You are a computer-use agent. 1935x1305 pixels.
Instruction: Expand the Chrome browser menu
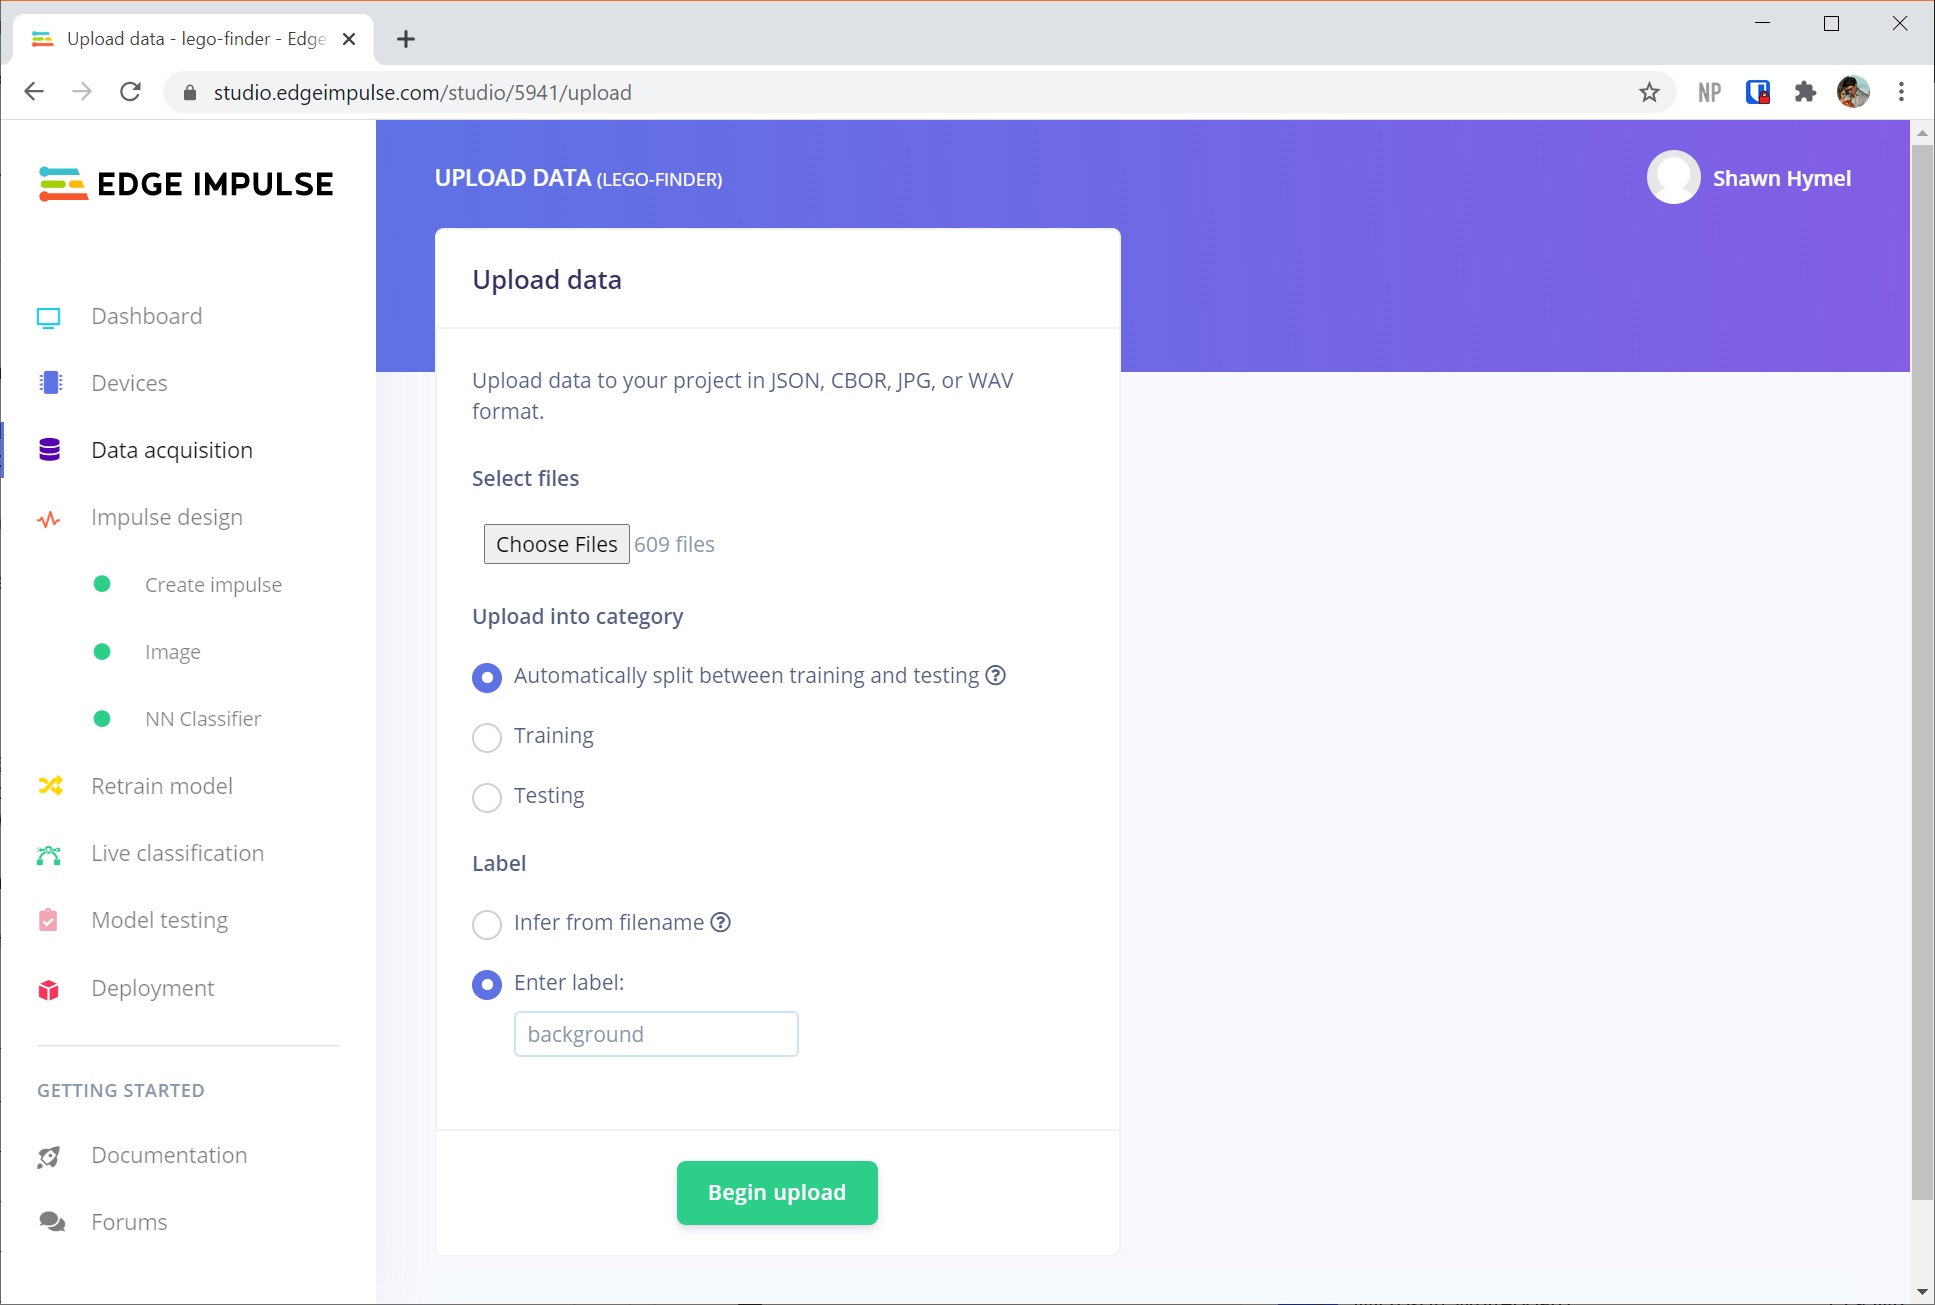click(1901, 92)
